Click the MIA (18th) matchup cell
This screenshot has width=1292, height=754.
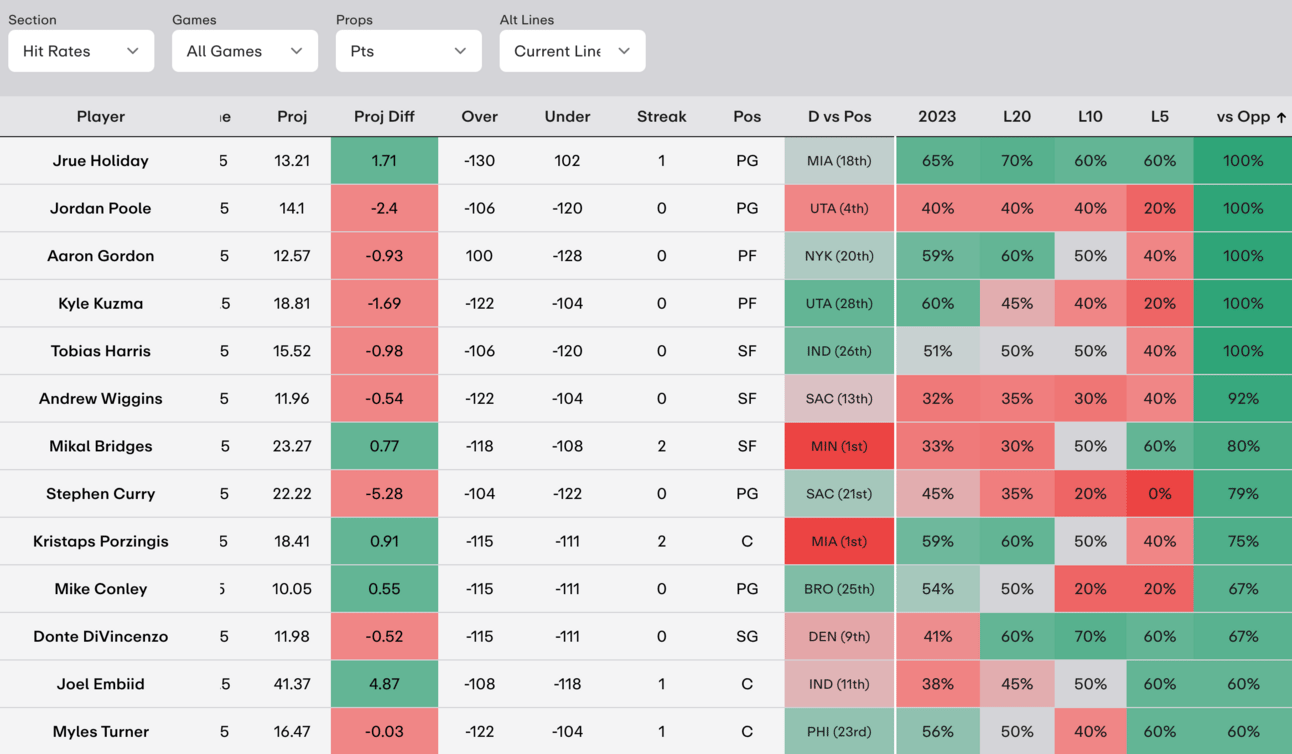(x=839, y=160)
